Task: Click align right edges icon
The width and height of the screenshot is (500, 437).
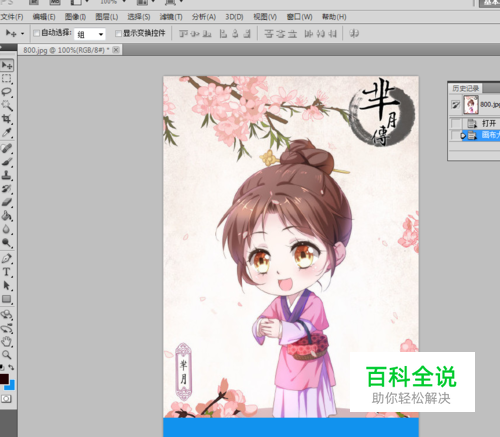Action: click(247, 34)
